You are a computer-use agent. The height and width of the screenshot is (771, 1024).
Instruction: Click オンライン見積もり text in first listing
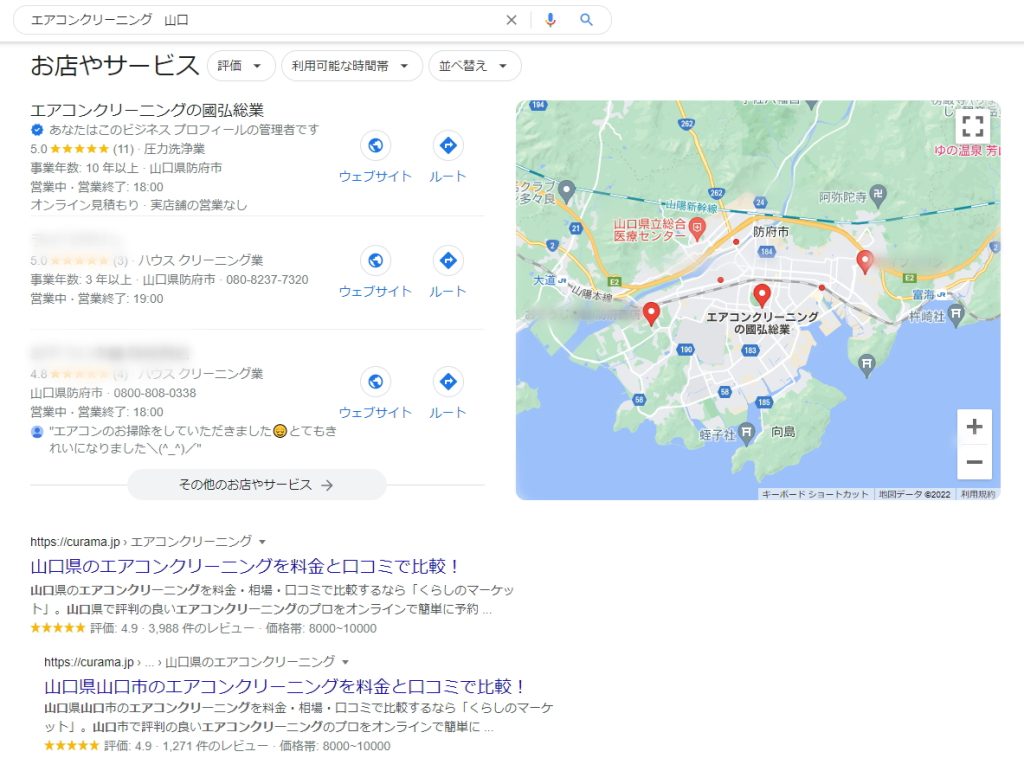click(x=84, y=205)
